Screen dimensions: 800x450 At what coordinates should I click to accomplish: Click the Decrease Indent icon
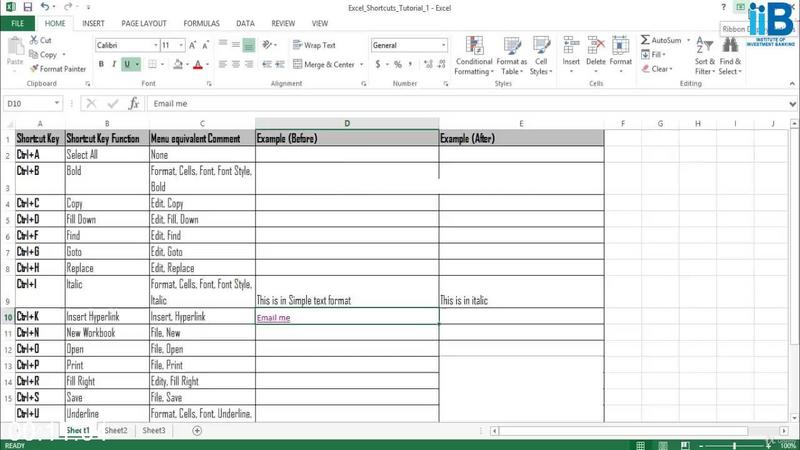click(x=267, y=64)
